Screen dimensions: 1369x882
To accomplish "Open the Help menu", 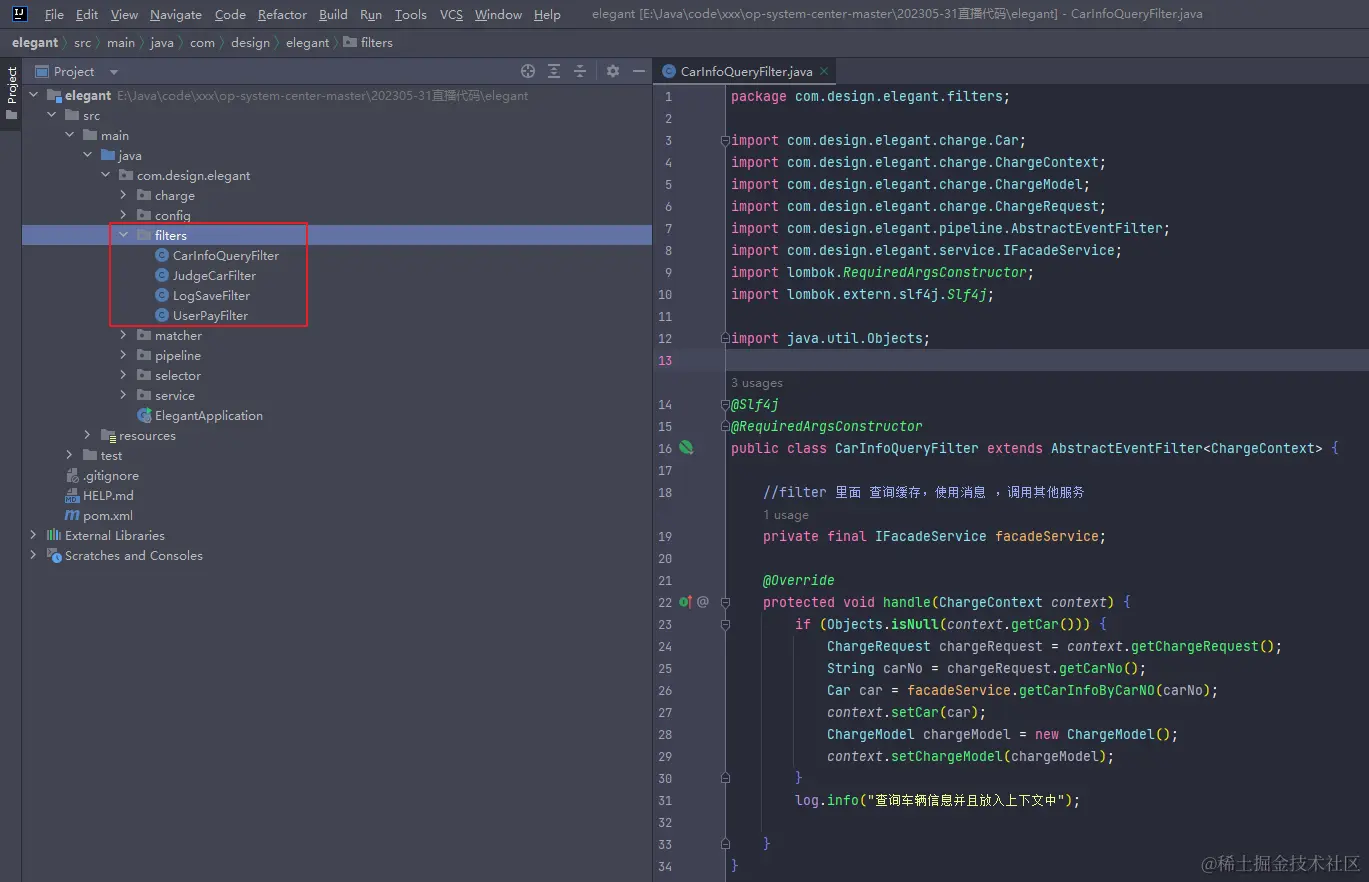I will tap(547, 14).
